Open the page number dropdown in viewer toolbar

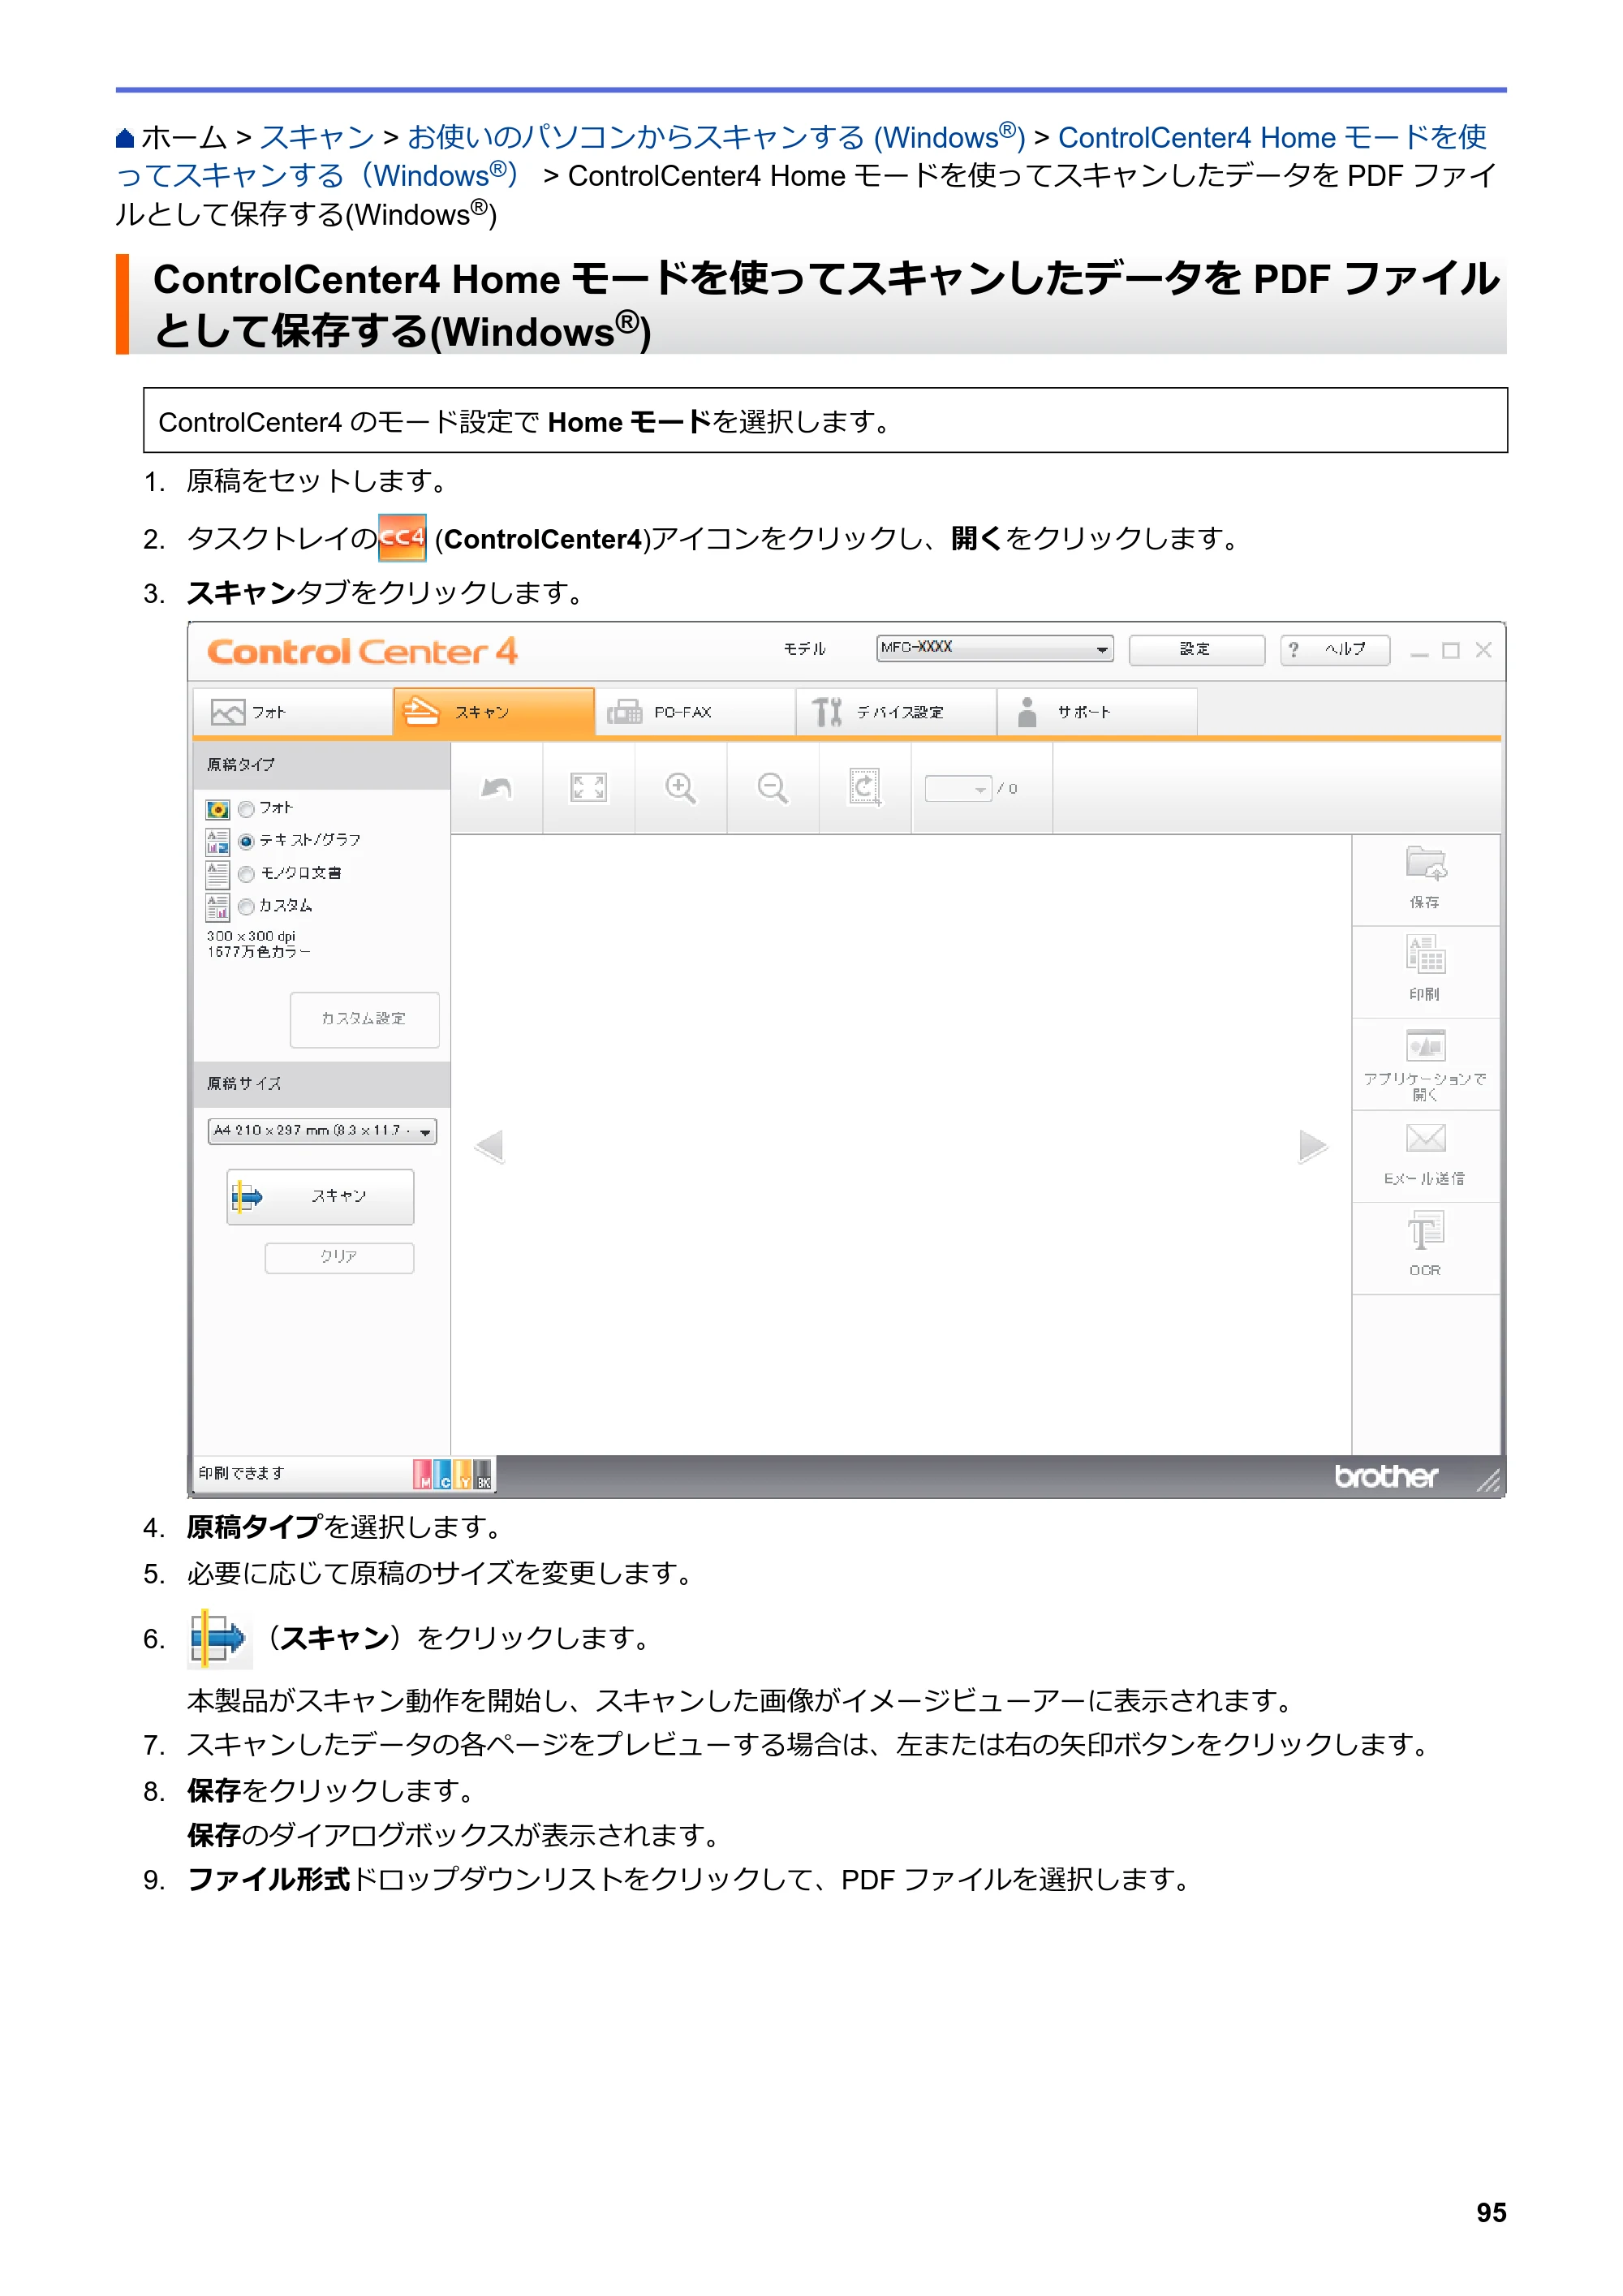point(958,789)
